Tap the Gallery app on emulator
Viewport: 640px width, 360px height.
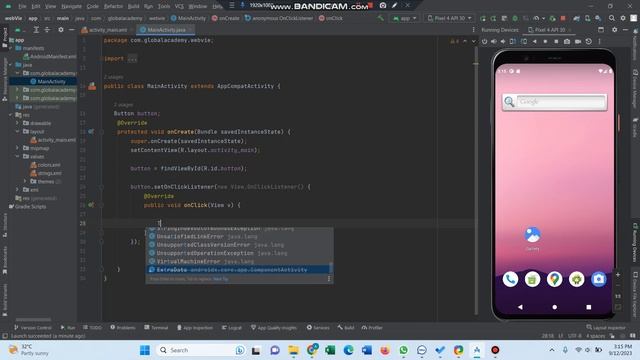point(532,239)
